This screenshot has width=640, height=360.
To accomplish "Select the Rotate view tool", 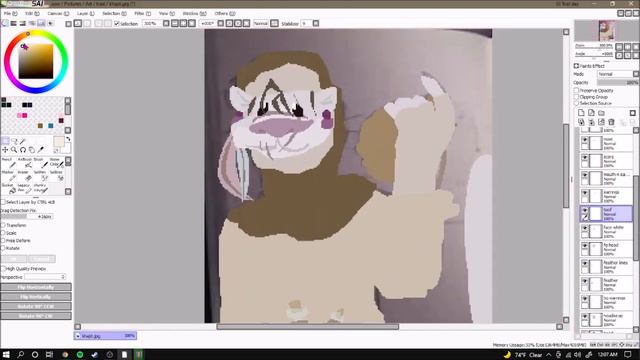I will point(23,150).
